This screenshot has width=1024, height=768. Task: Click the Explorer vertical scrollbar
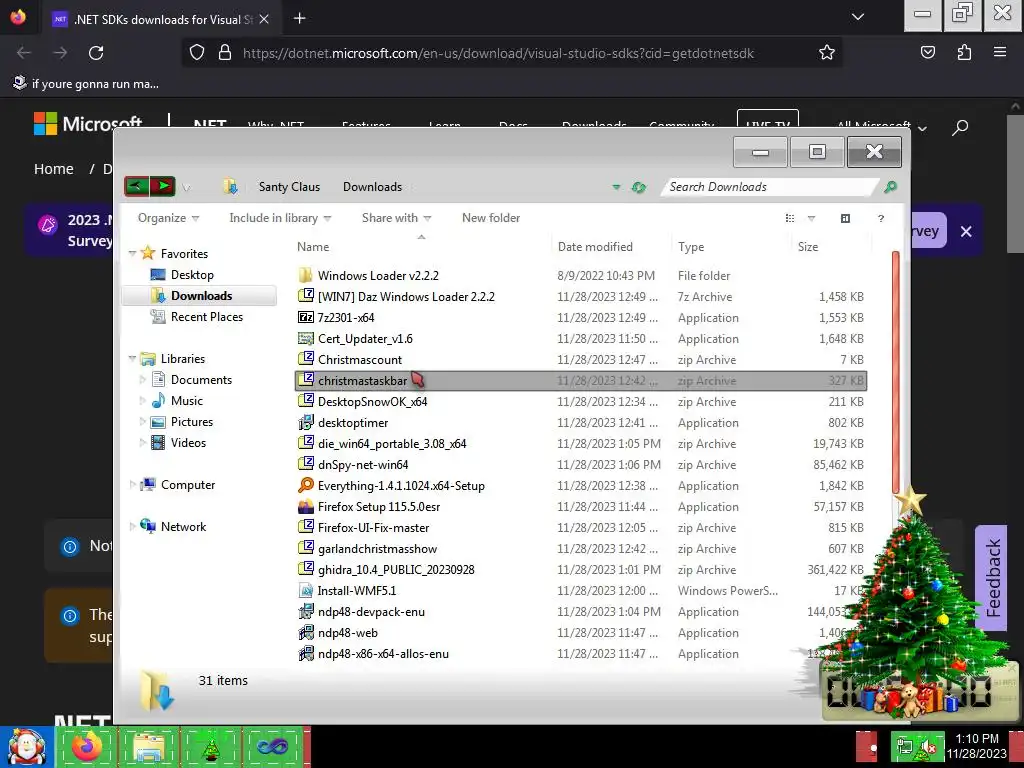coord(896,373)
